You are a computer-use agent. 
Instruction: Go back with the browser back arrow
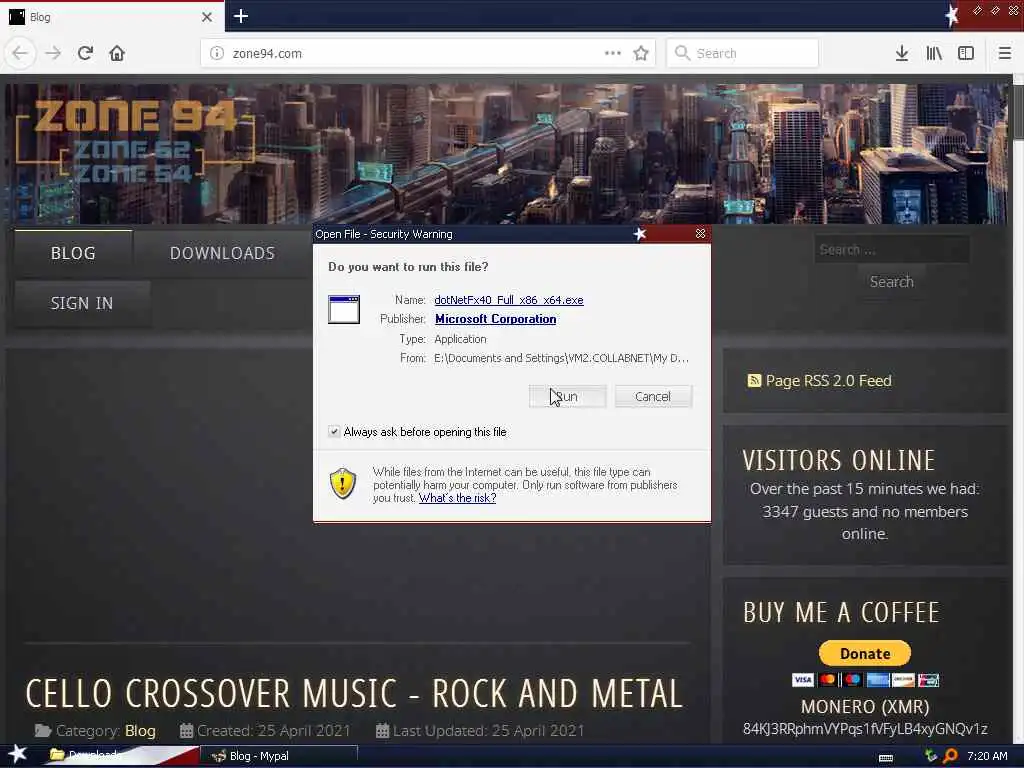[20, 53]
